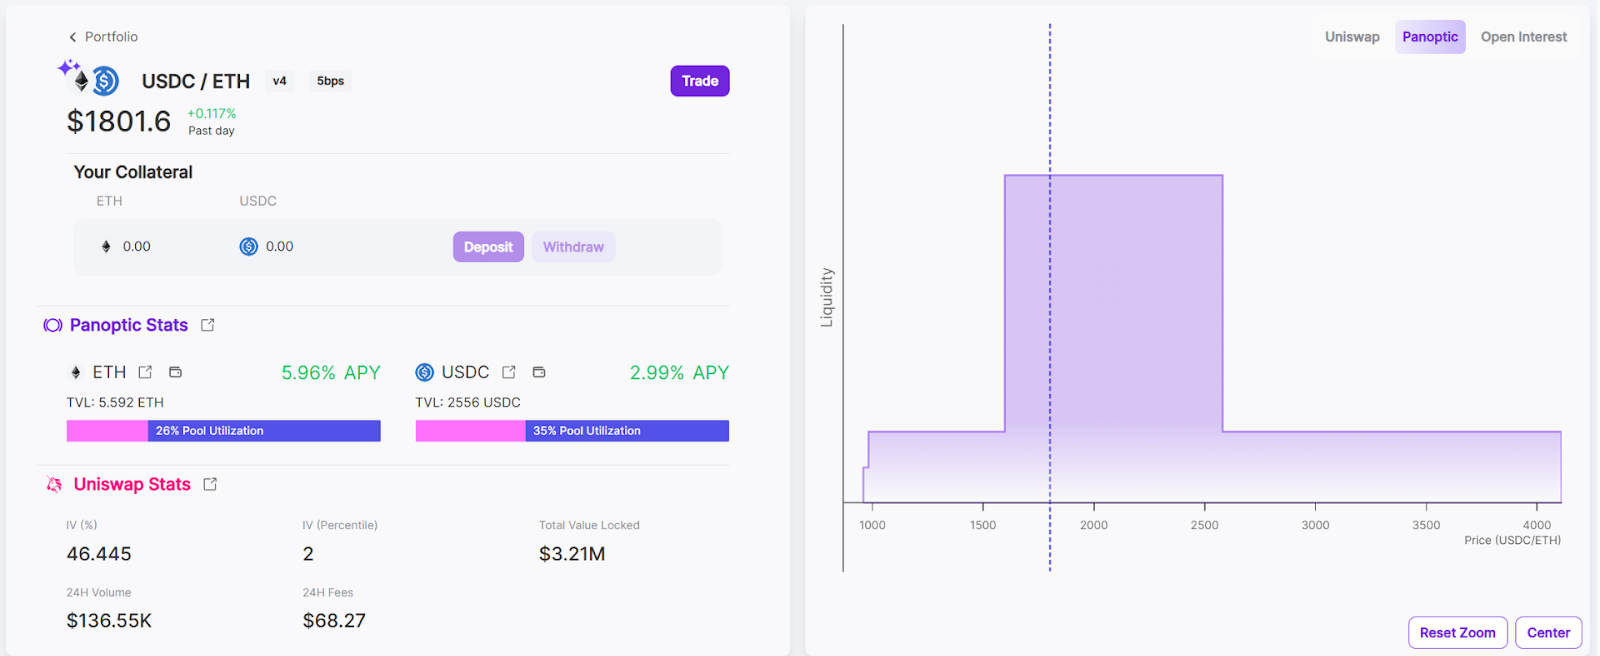The height and width of the screenshot is (656, 1600).
Task: Click the 5bps fee badge
Action: click(x=330, y=81)
